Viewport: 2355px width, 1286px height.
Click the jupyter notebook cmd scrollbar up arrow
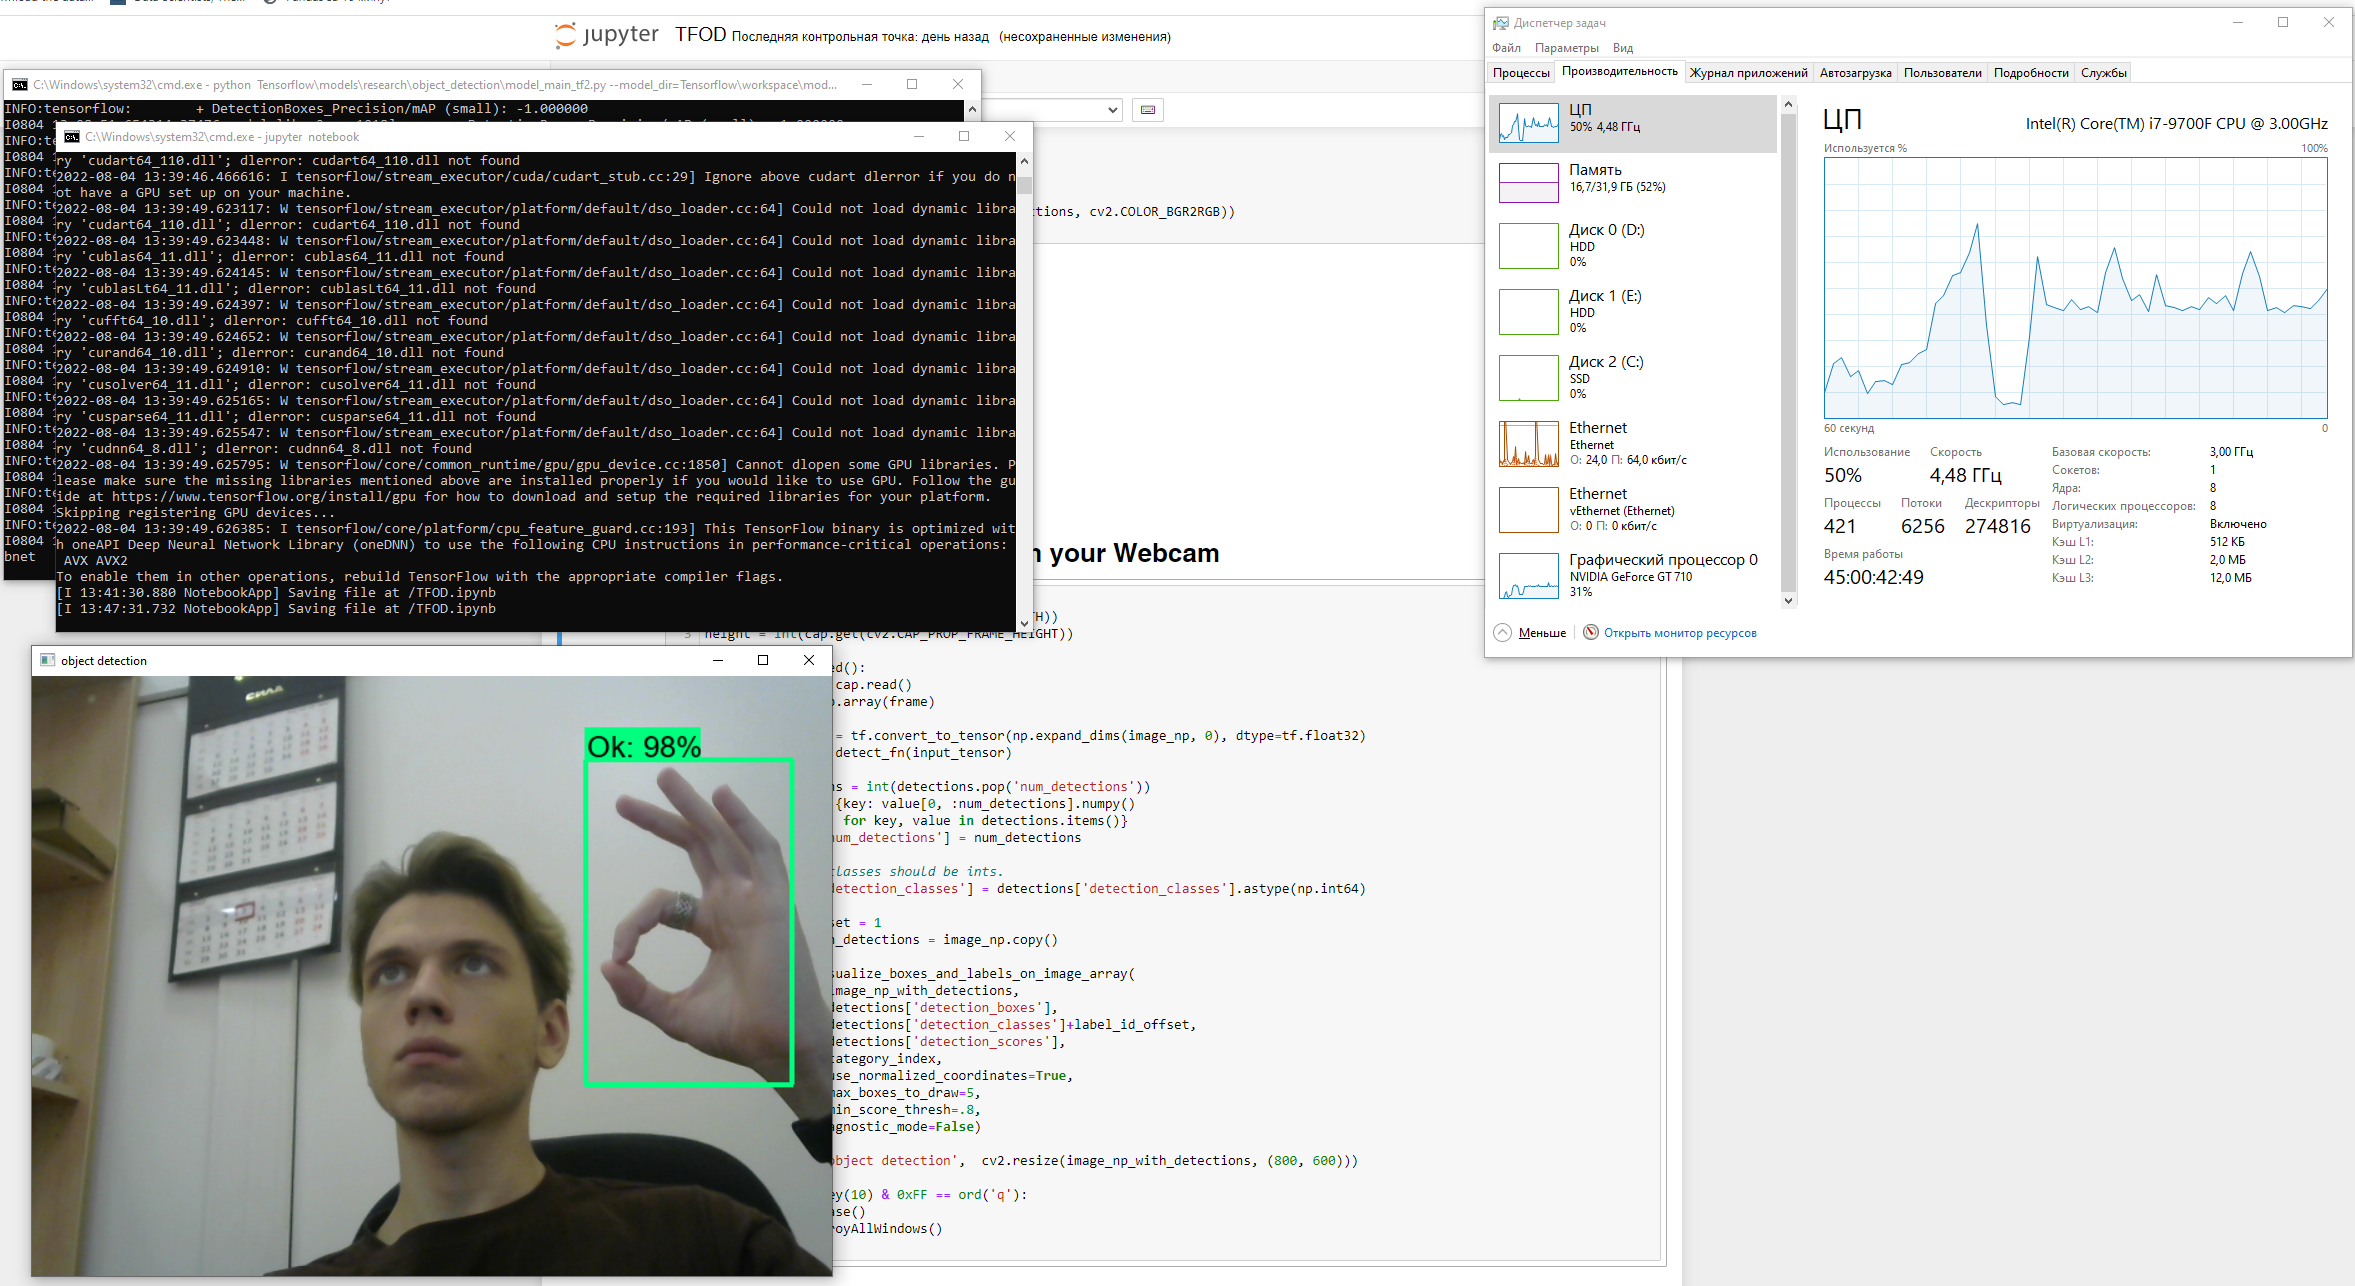[x=1024, y=161]
